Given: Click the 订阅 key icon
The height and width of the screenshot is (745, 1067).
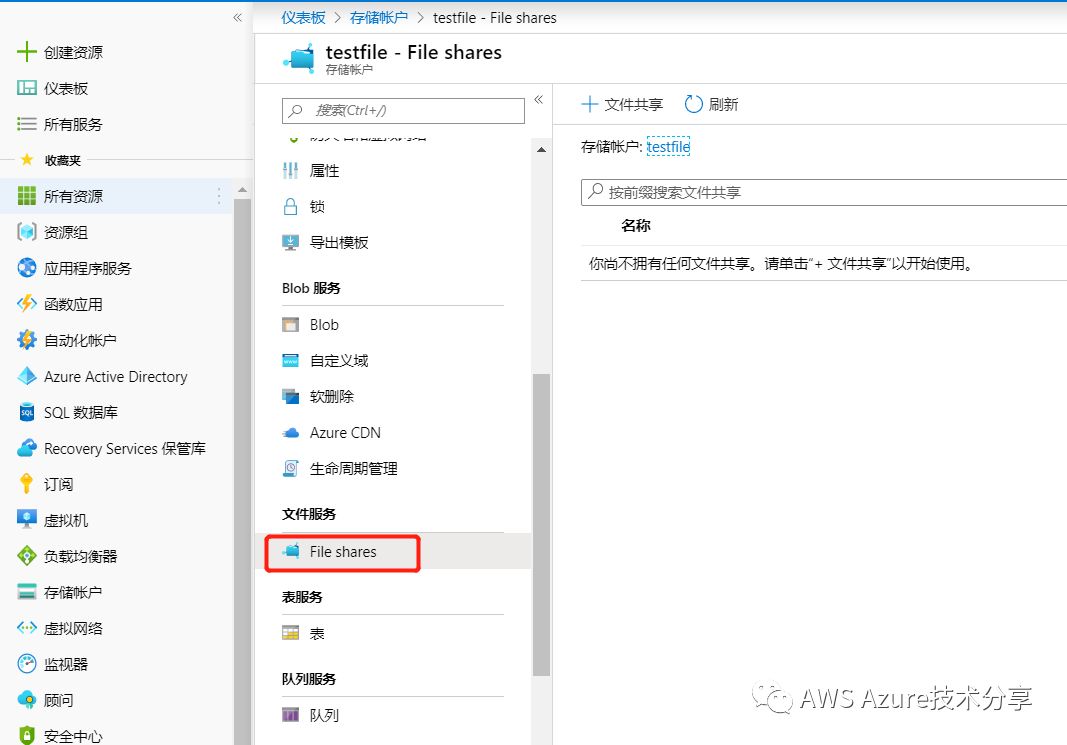Looking at the screenshot, I should point(27,484).
